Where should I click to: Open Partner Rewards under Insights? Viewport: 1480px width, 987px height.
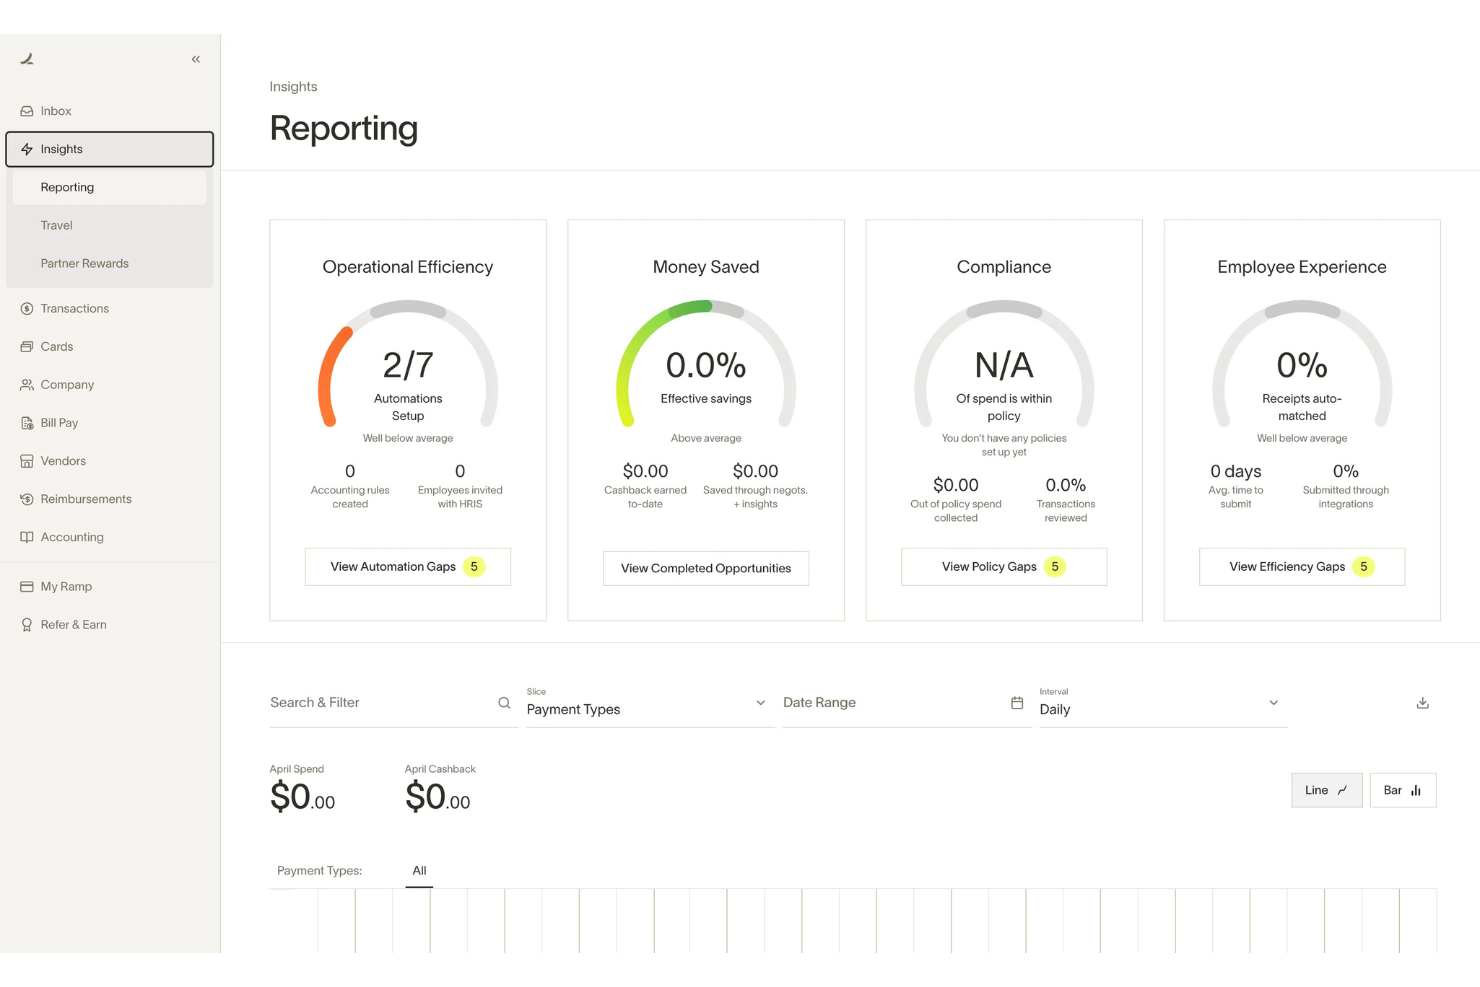coord(84,263)
